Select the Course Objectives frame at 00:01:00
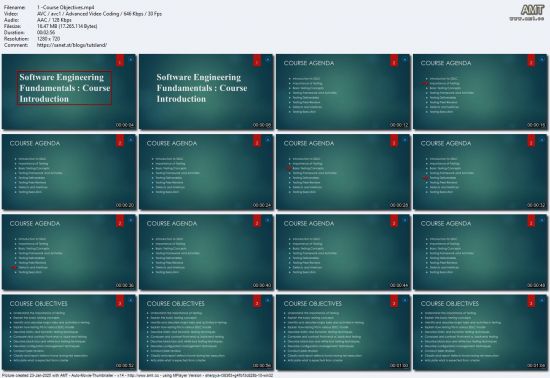This screenshot has height=378, width=550. (x=343, y=332)
